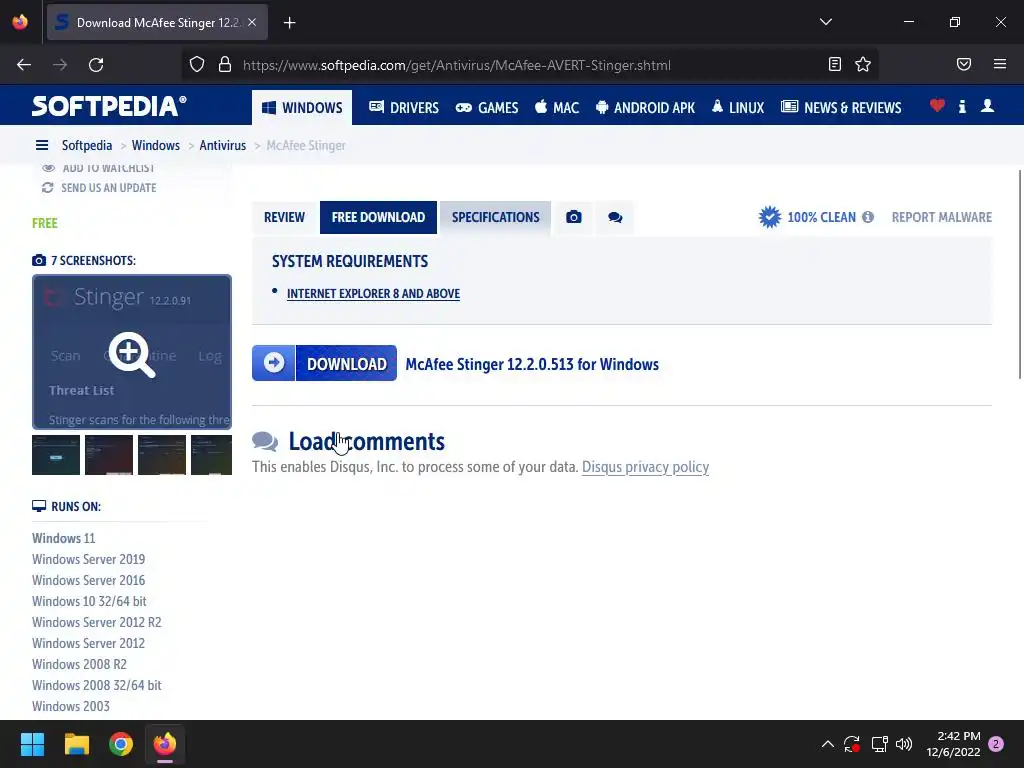Open Google Chrome from the taskbar
The image size is (1024, 768).
[x=121, y=744]
